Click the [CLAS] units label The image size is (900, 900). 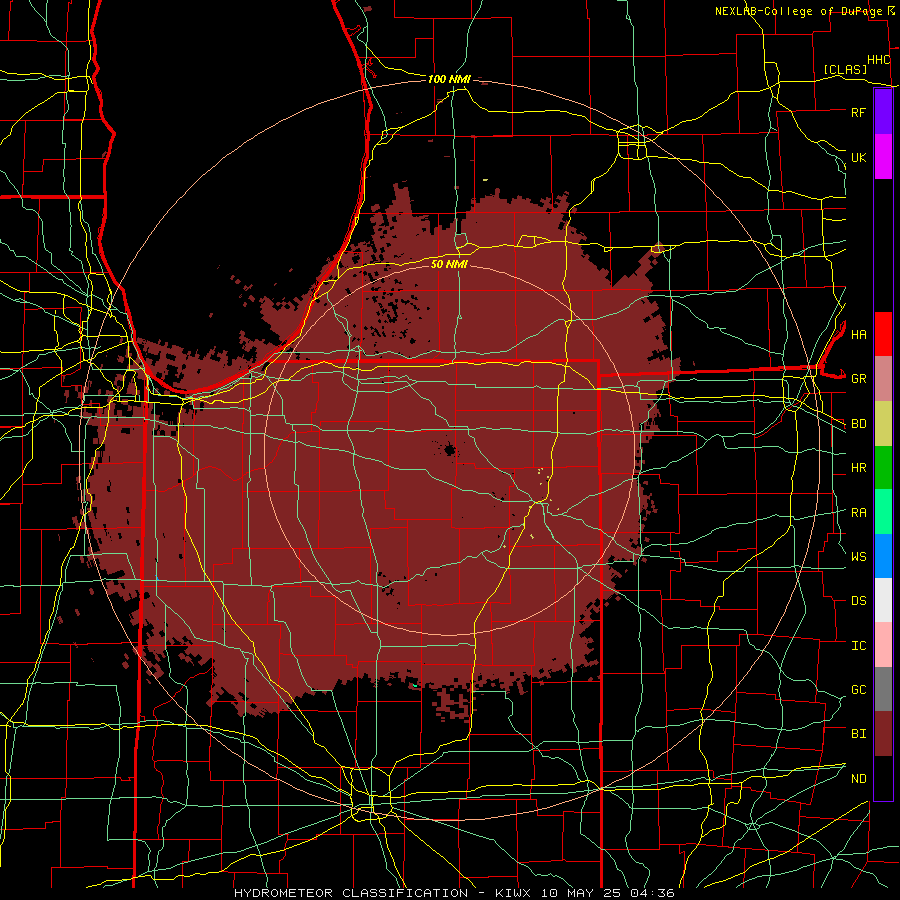(x=845, y=70)
